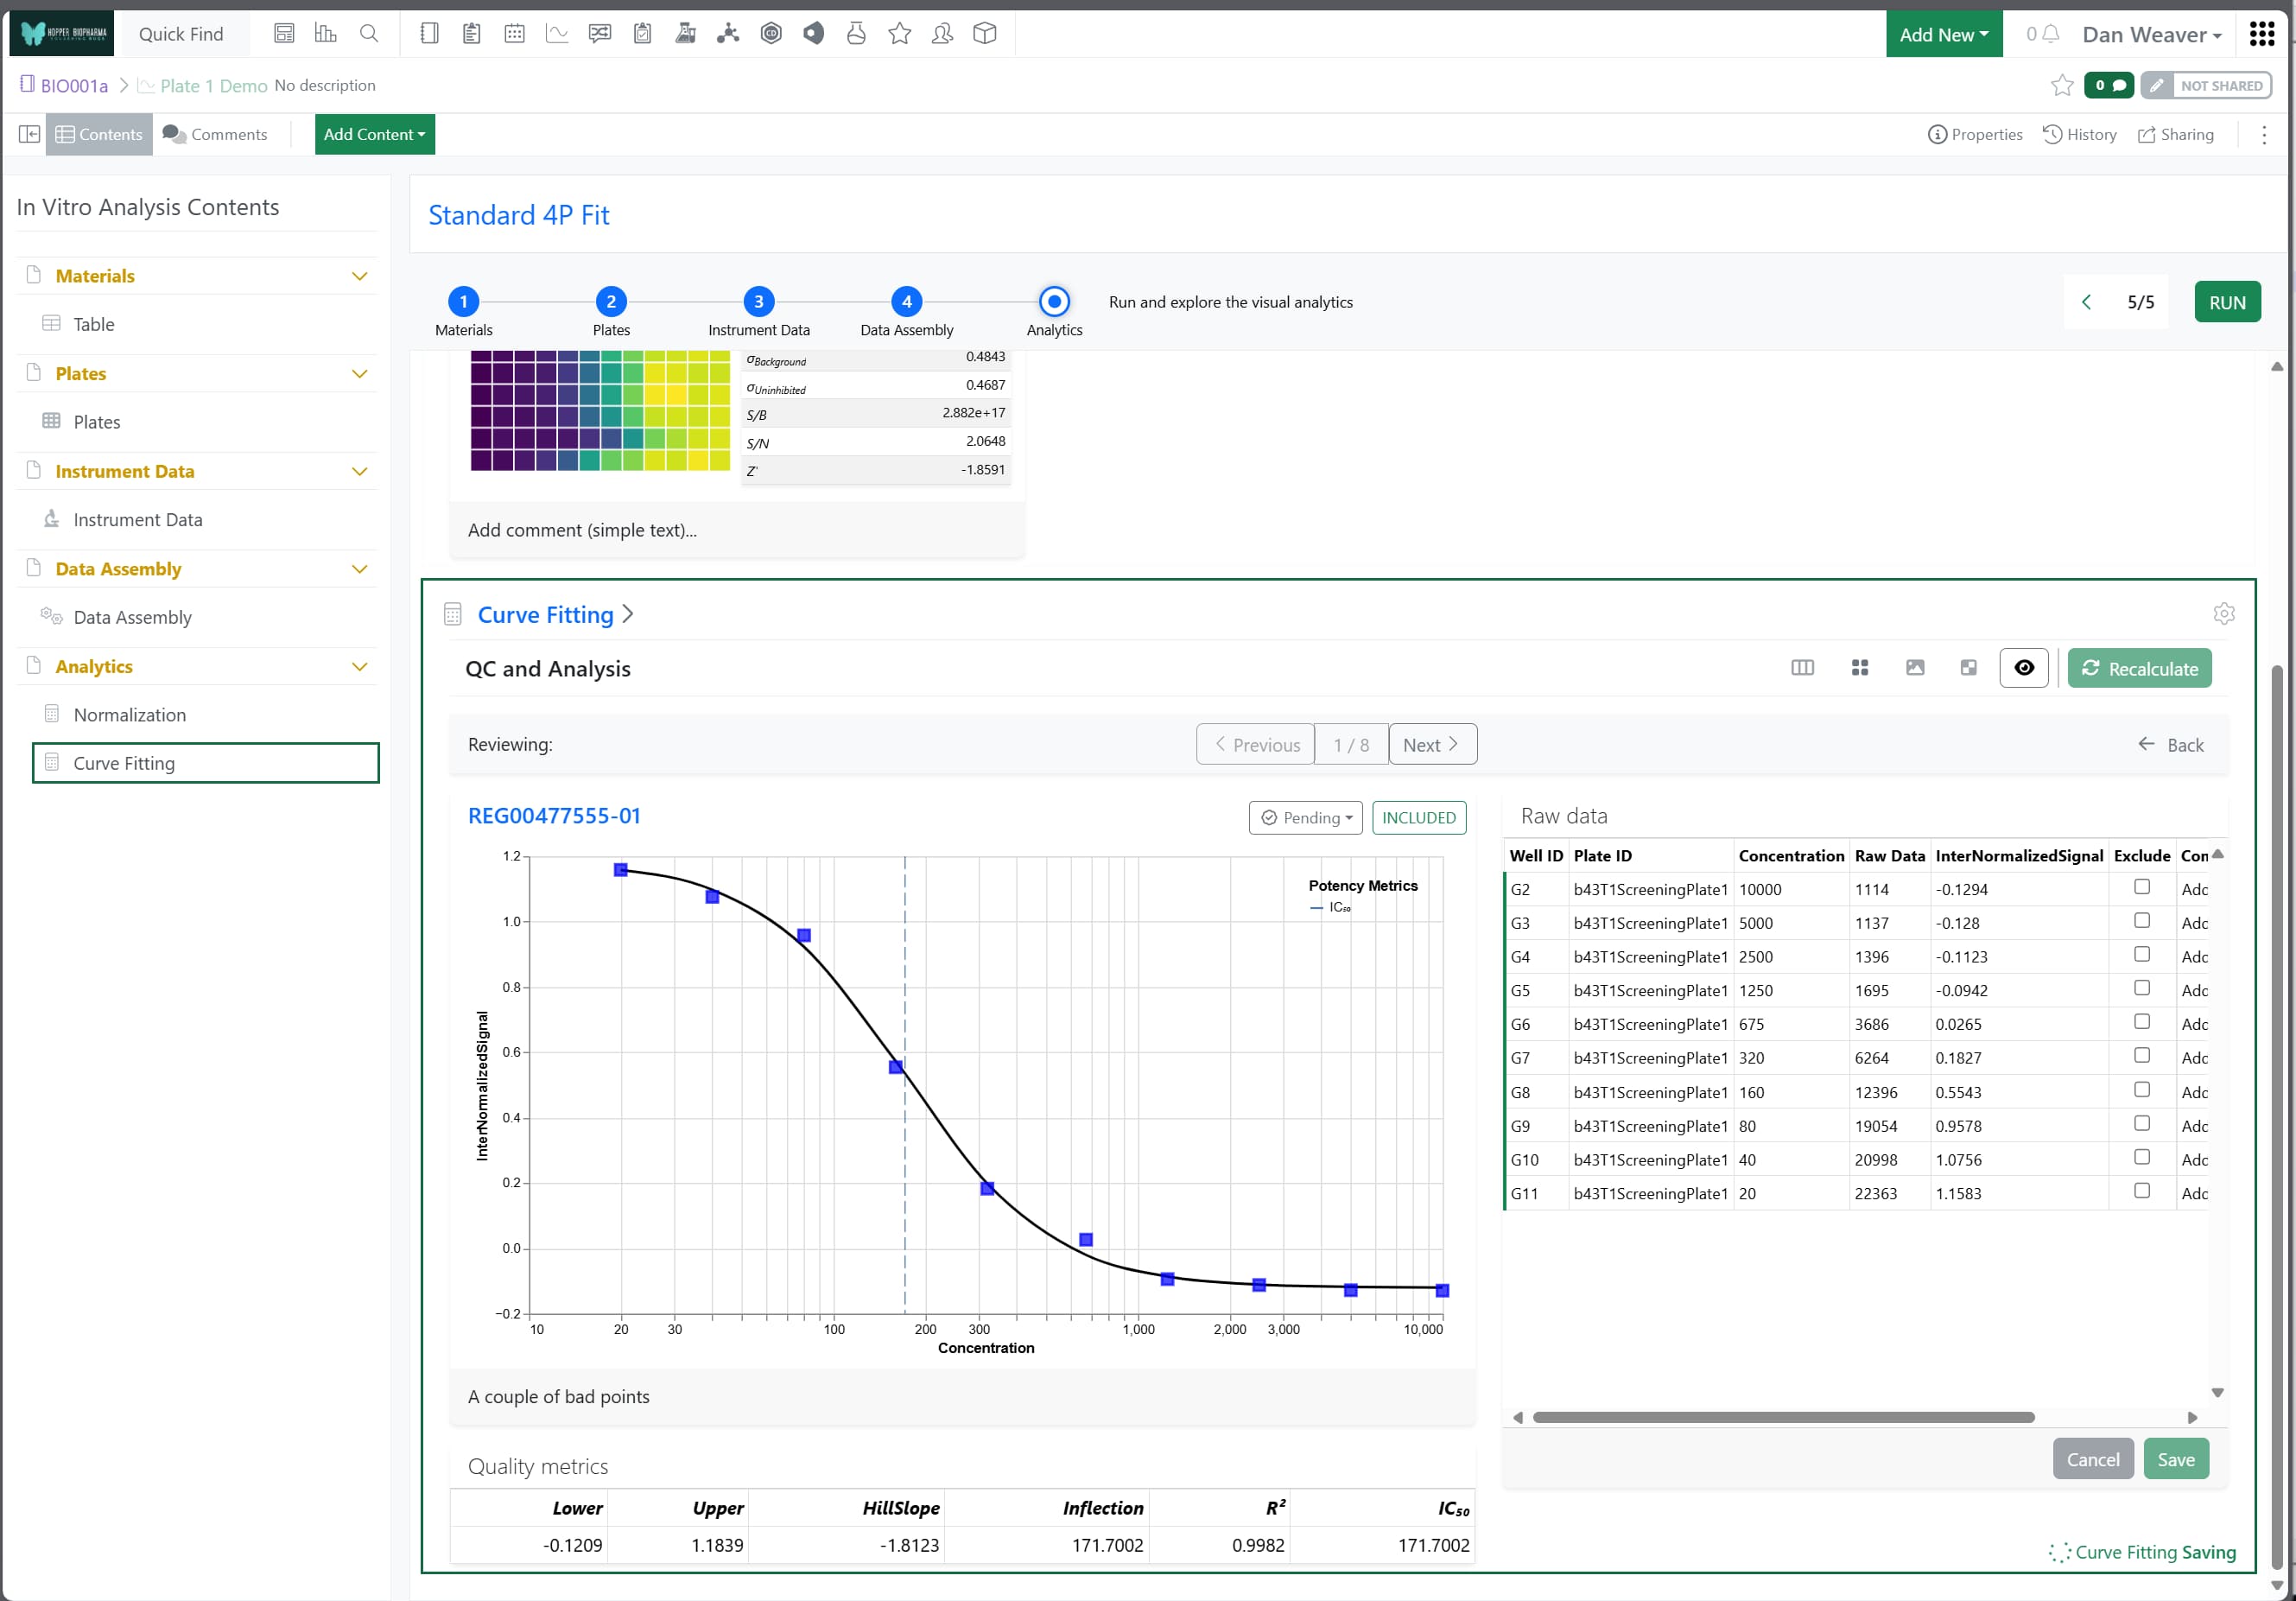Image resolution: width=2296 pixels, height=1601 pixels.
Task: Open the Add Content dropdown
Action: 374,135
